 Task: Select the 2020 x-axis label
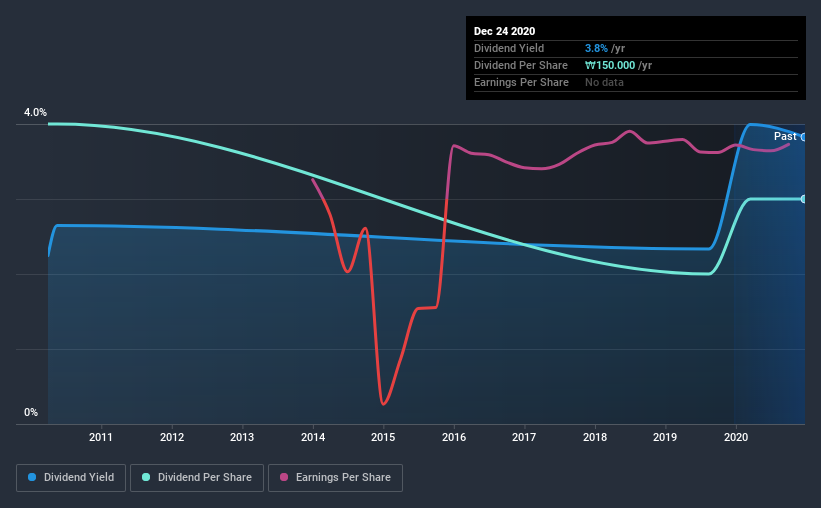click(x=736, y=437)
